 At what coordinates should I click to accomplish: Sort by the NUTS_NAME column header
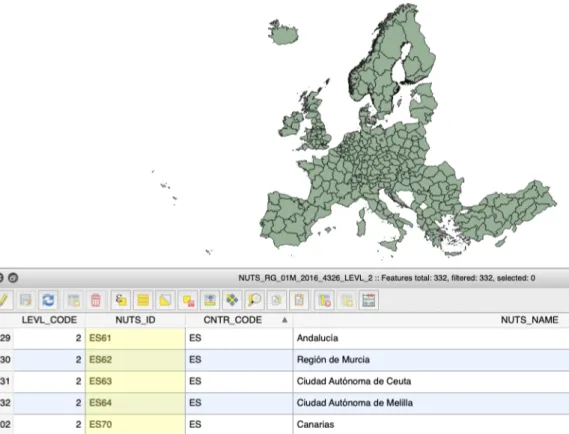(431, 320)
